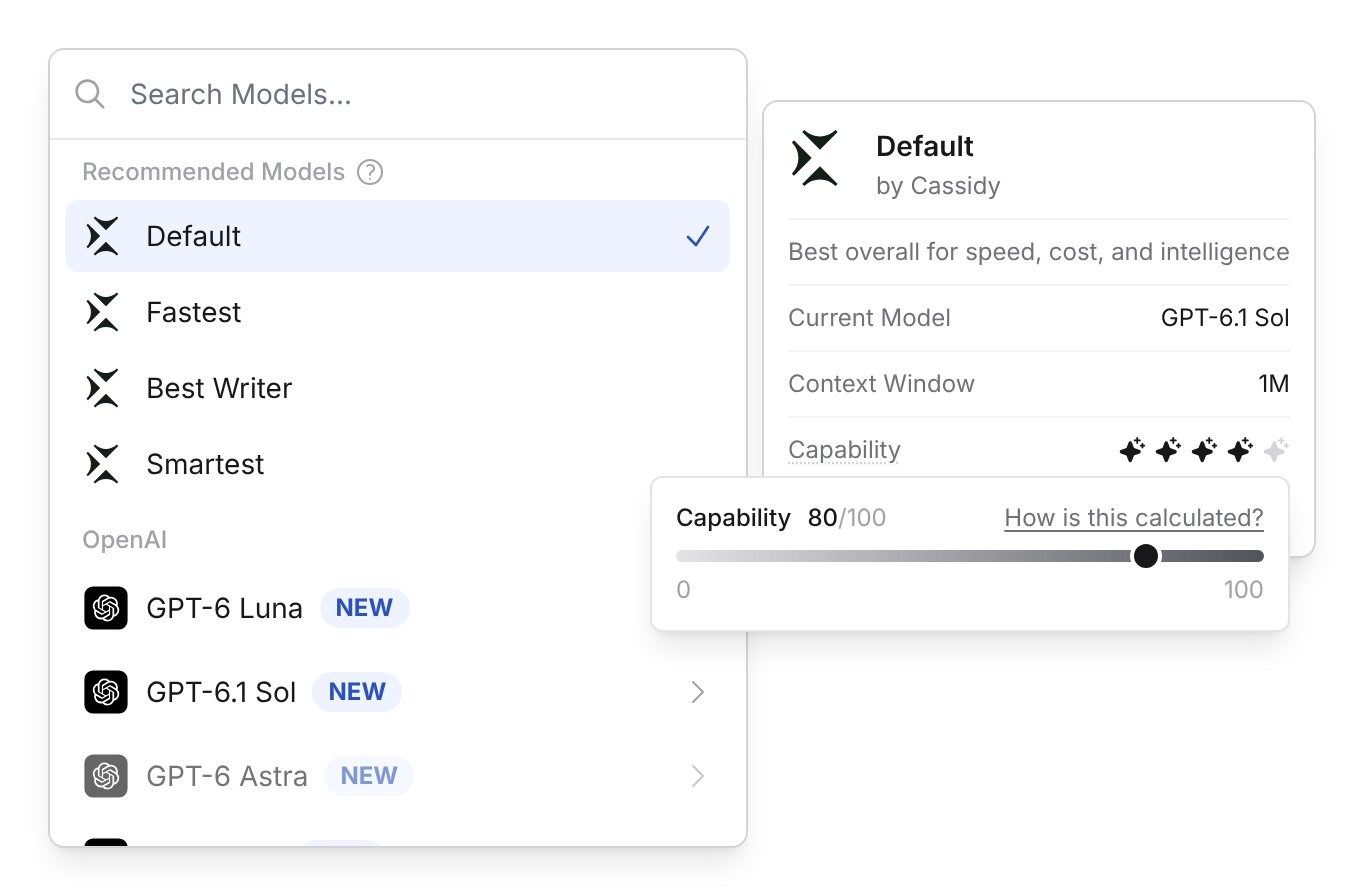The image size is (1362, 896).
Task: Open the "How is this calculated?" link
Action: [x=1134, y=518]
